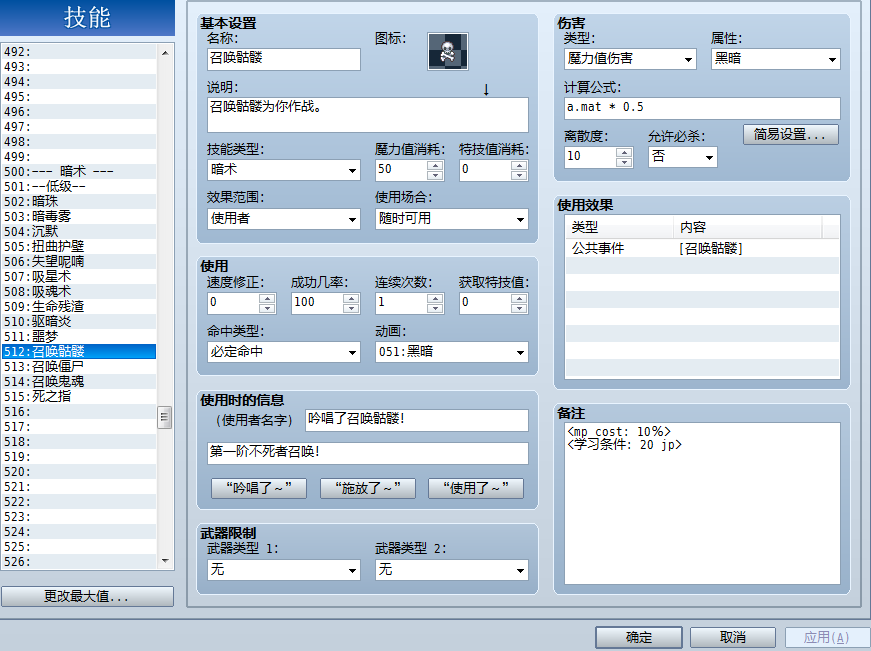Select empty skill slot 516:
The width and height of the screenshot is (871, 651).
click(79, 412)
